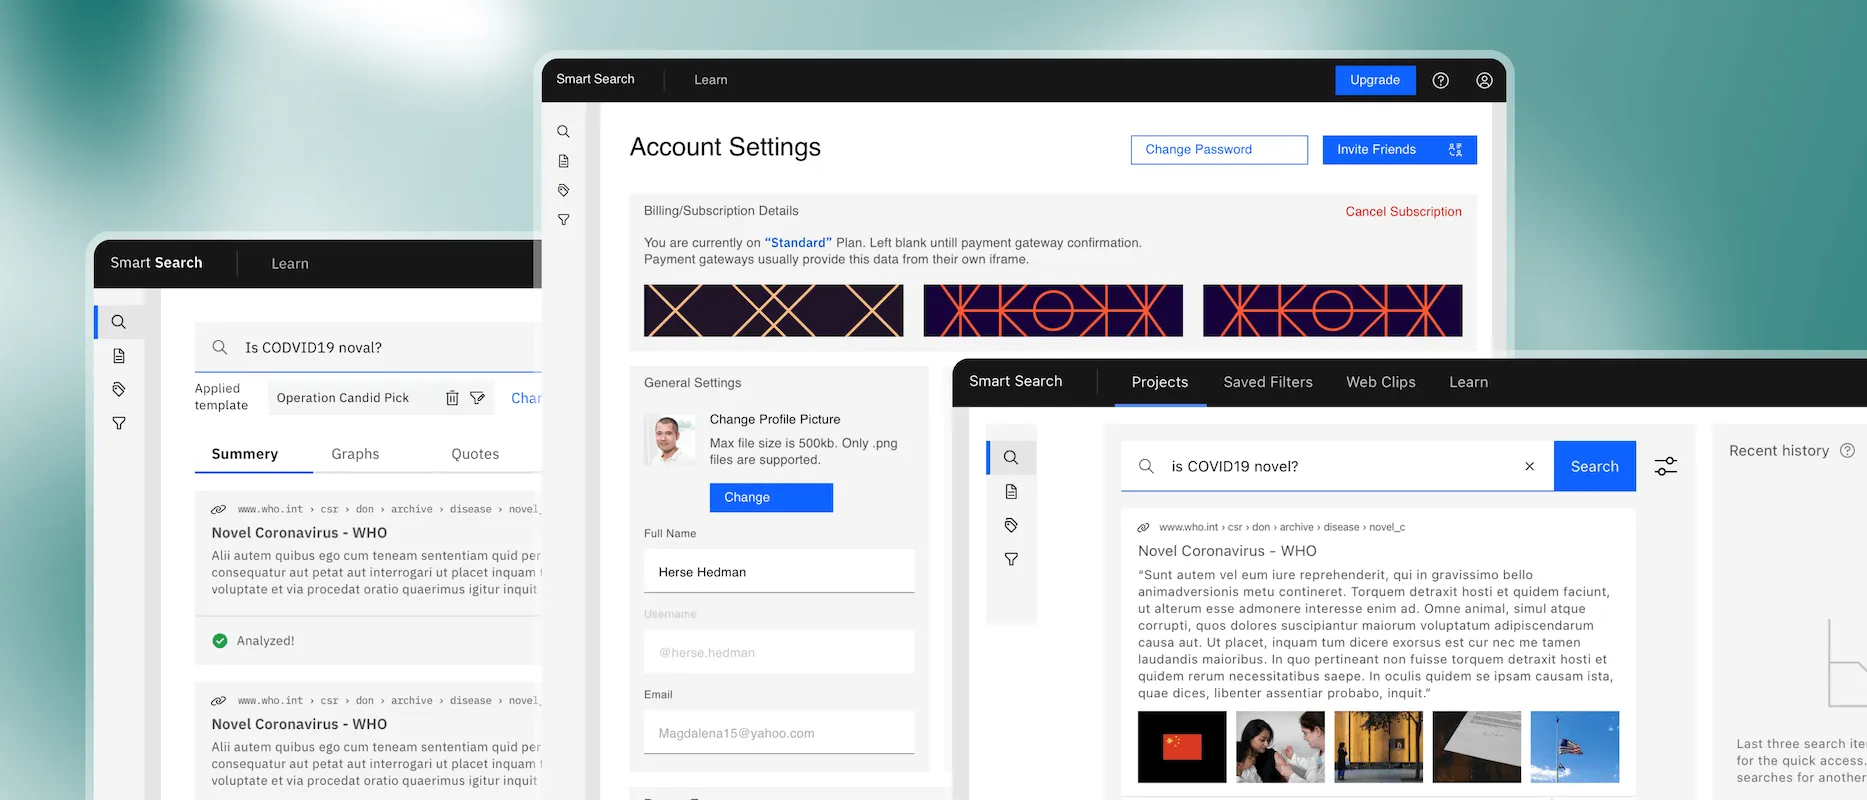Click Change Password button
Image resolution: width=1867 pixels, height=800 pixels.
pyautogui.click(x=1219, y=150)
